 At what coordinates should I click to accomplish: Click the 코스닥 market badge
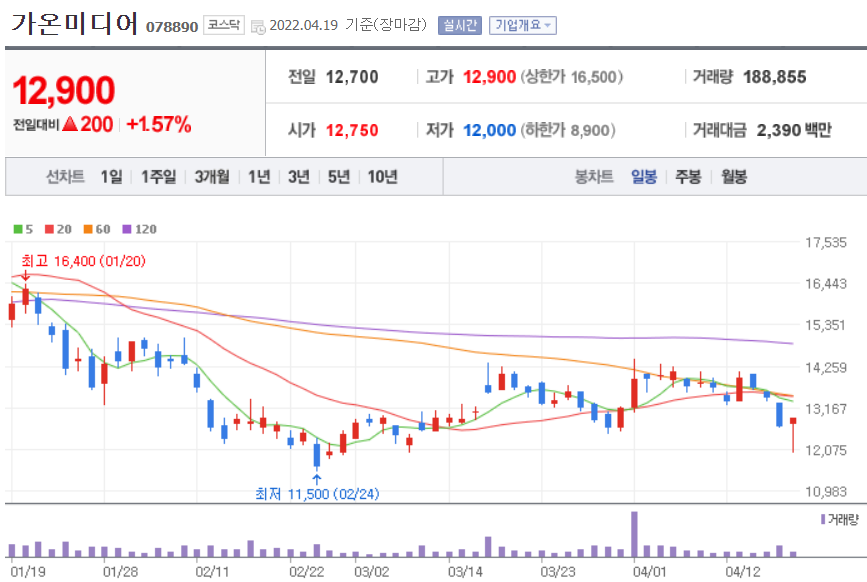pos(223,25)
